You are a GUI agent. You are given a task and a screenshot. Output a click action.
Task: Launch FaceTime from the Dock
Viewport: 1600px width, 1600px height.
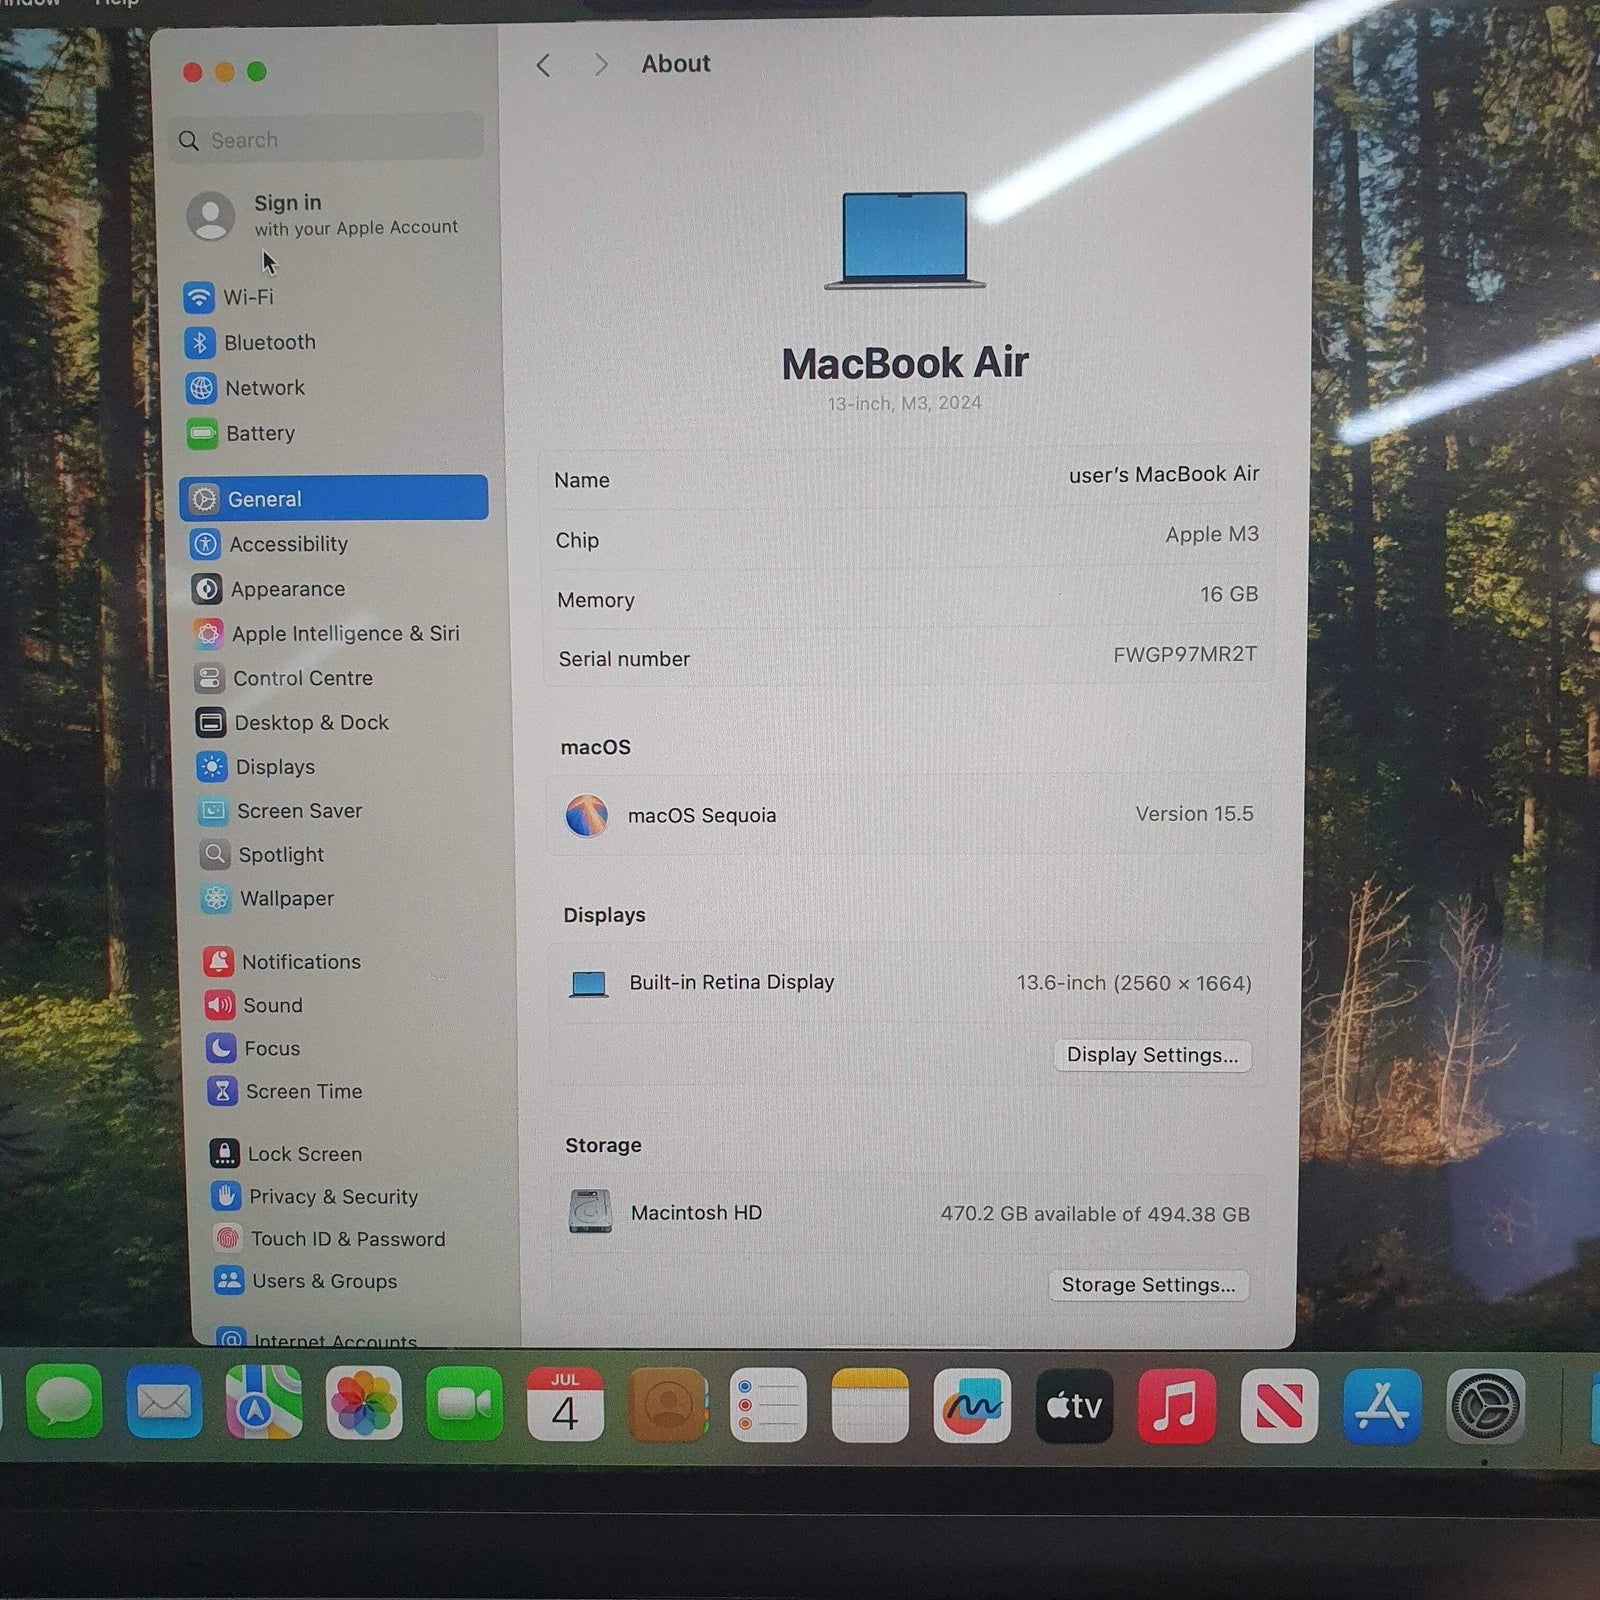click(464, 1404)
